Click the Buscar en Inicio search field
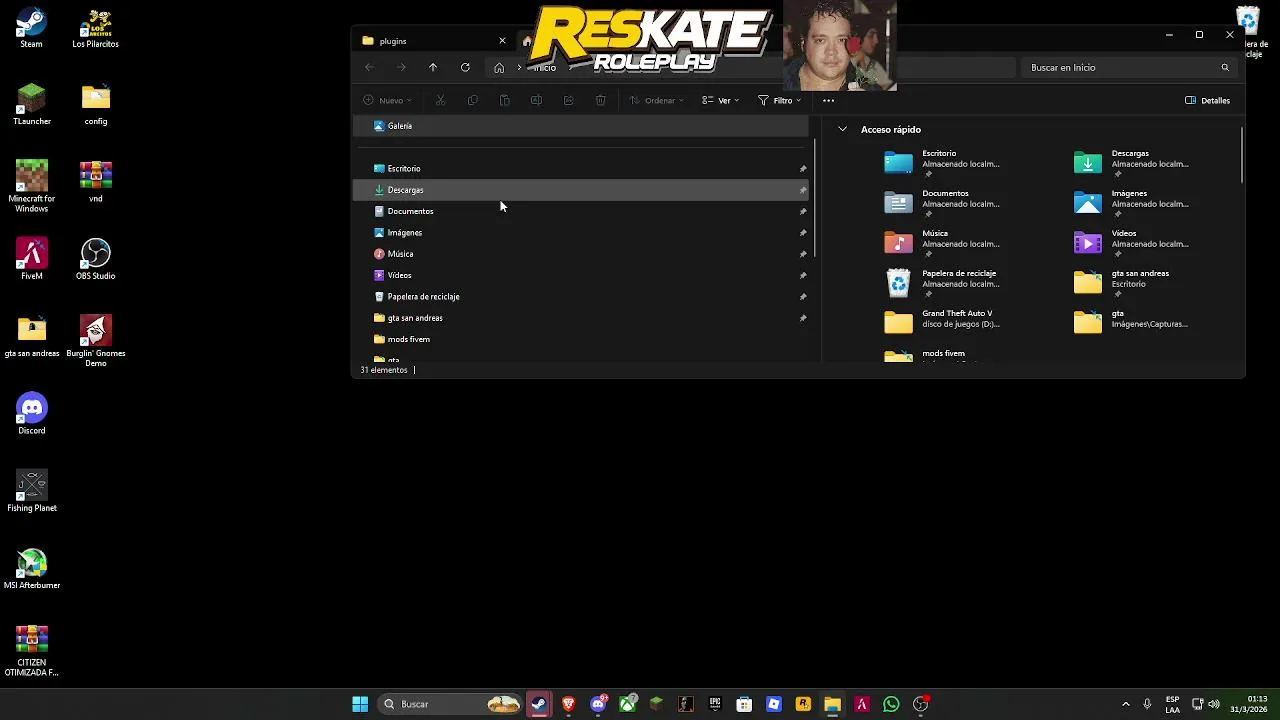This screenshot has height=720, width=1280. tap(1129, 67)
